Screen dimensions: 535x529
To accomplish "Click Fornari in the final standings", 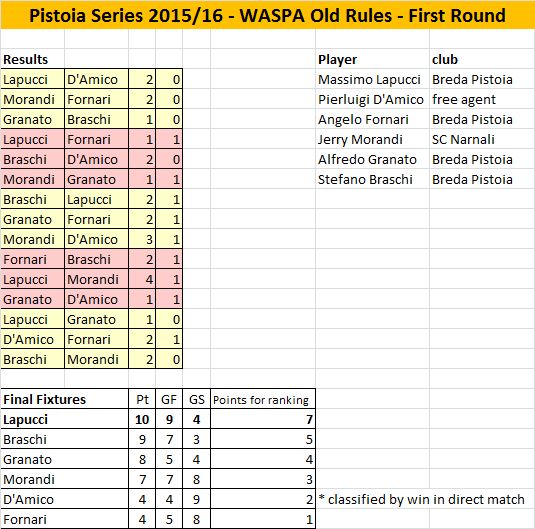I will (x=64, y=519).
